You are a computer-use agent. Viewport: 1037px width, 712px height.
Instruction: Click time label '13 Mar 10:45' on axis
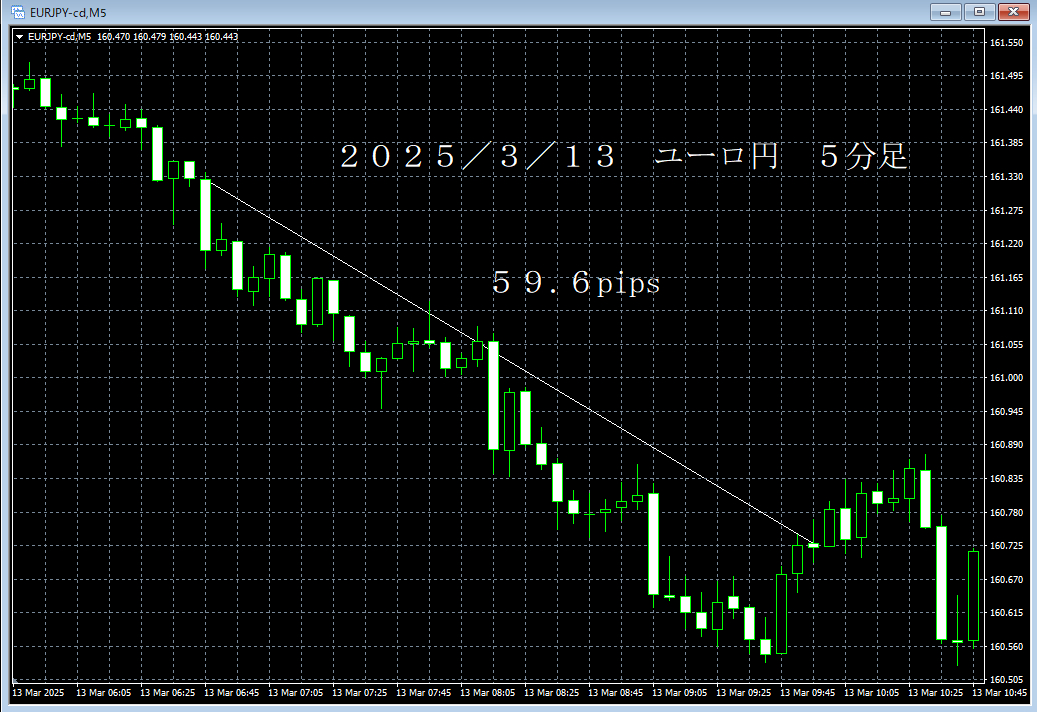[999, 693]
